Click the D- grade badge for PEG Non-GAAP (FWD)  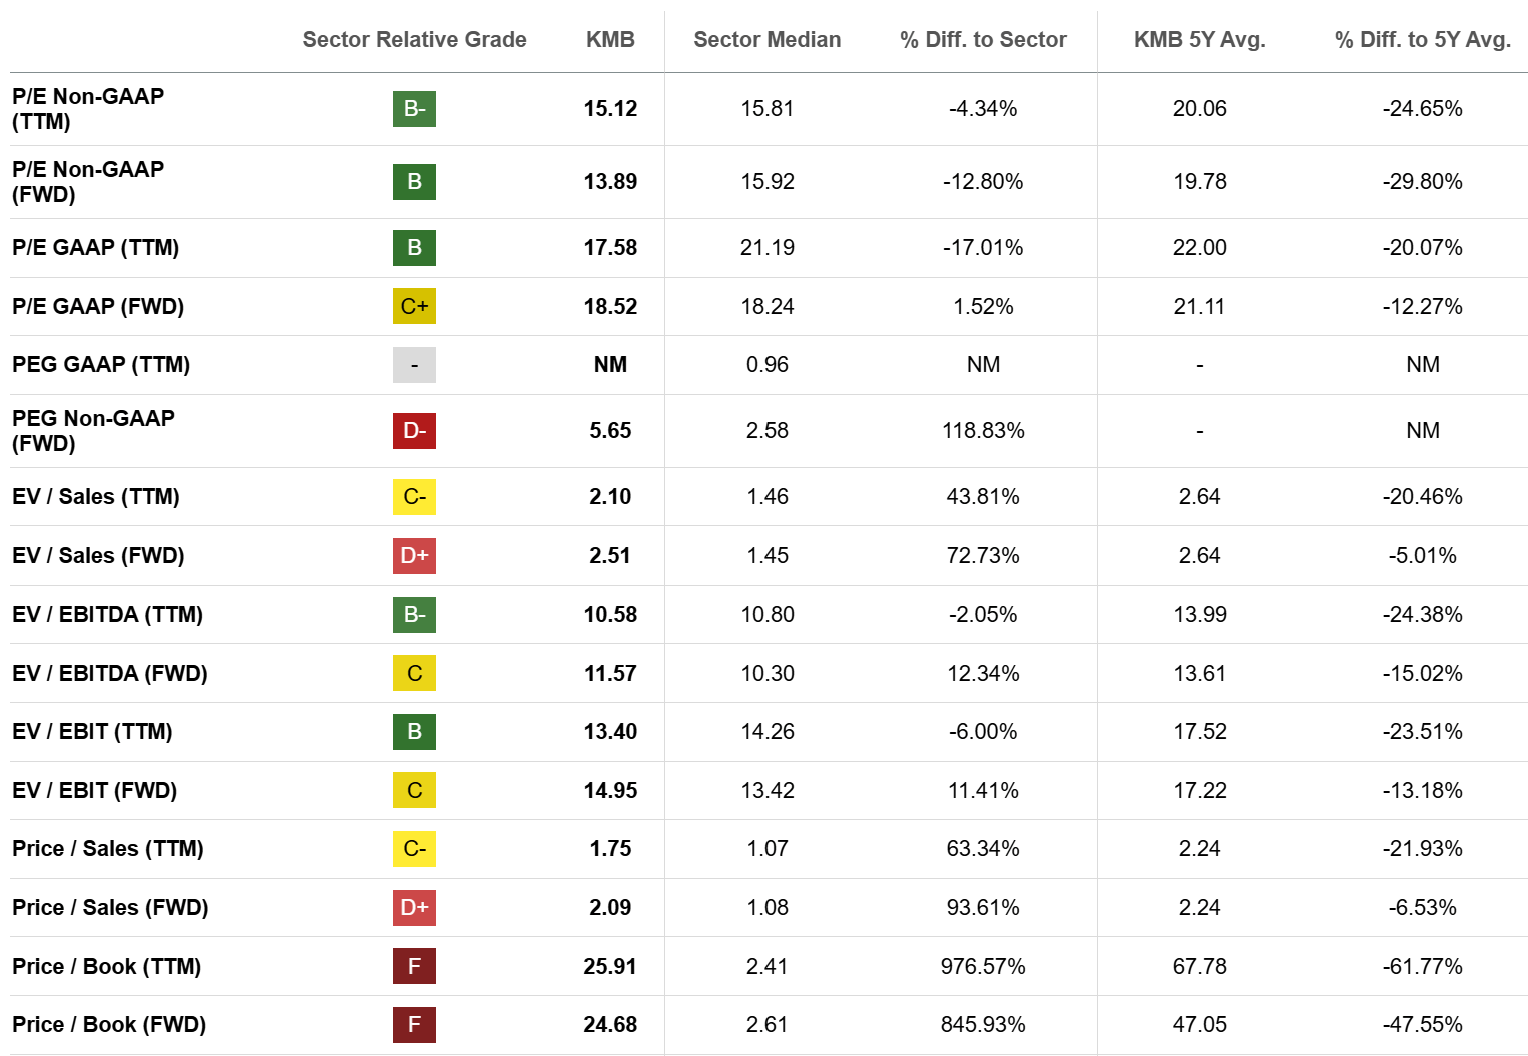click(x=414, y=431)
